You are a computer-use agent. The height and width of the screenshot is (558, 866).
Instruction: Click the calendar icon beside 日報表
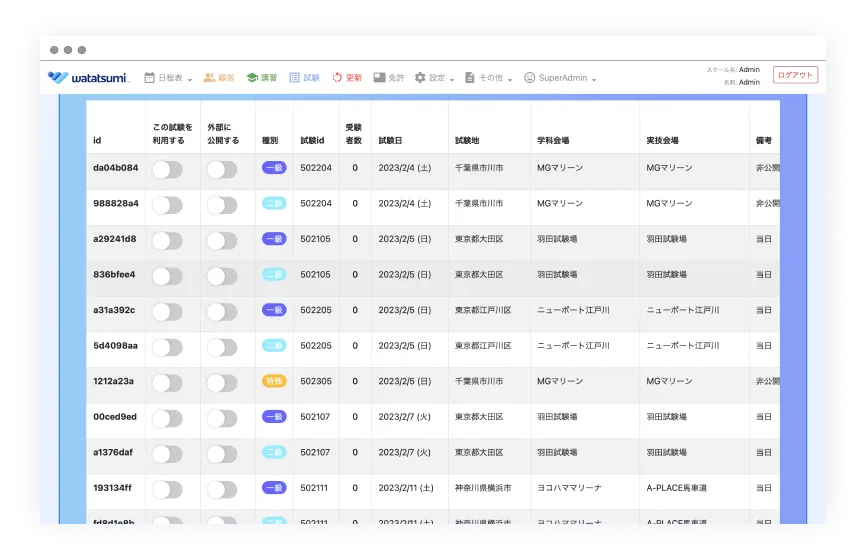(x=149, y=77)
